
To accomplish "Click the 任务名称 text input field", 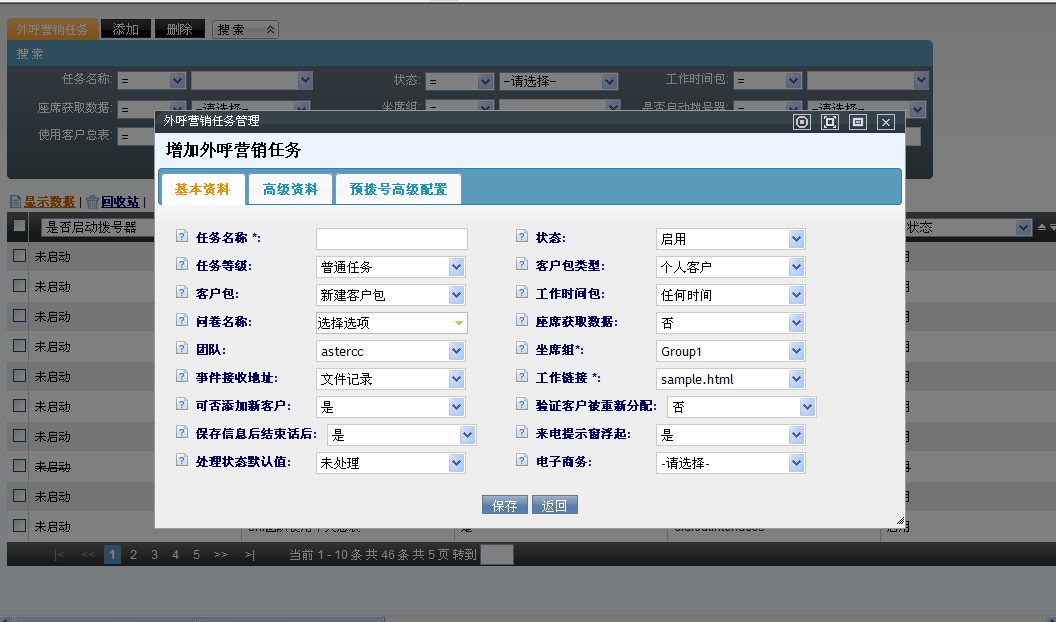I will pyautogui.click(x=391, y=239).
